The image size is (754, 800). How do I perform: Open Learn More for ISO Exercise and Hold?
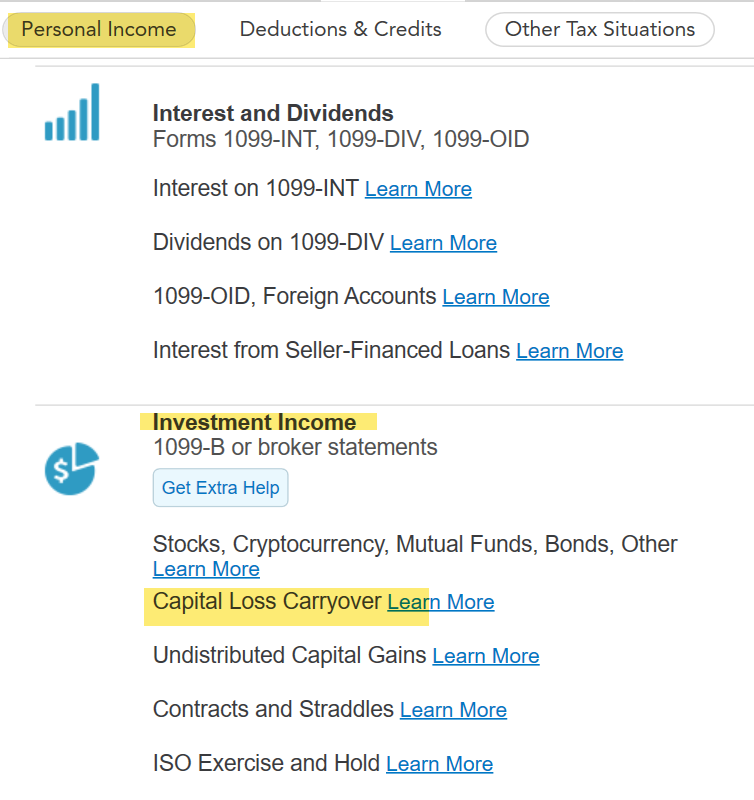pos(439,764)
